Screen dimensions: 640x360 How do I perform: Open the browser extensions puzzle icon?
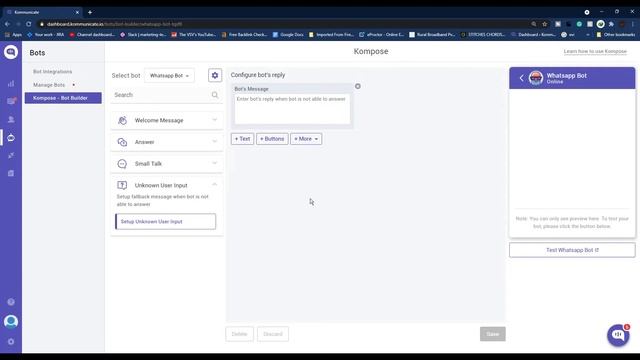coord(611,24)
